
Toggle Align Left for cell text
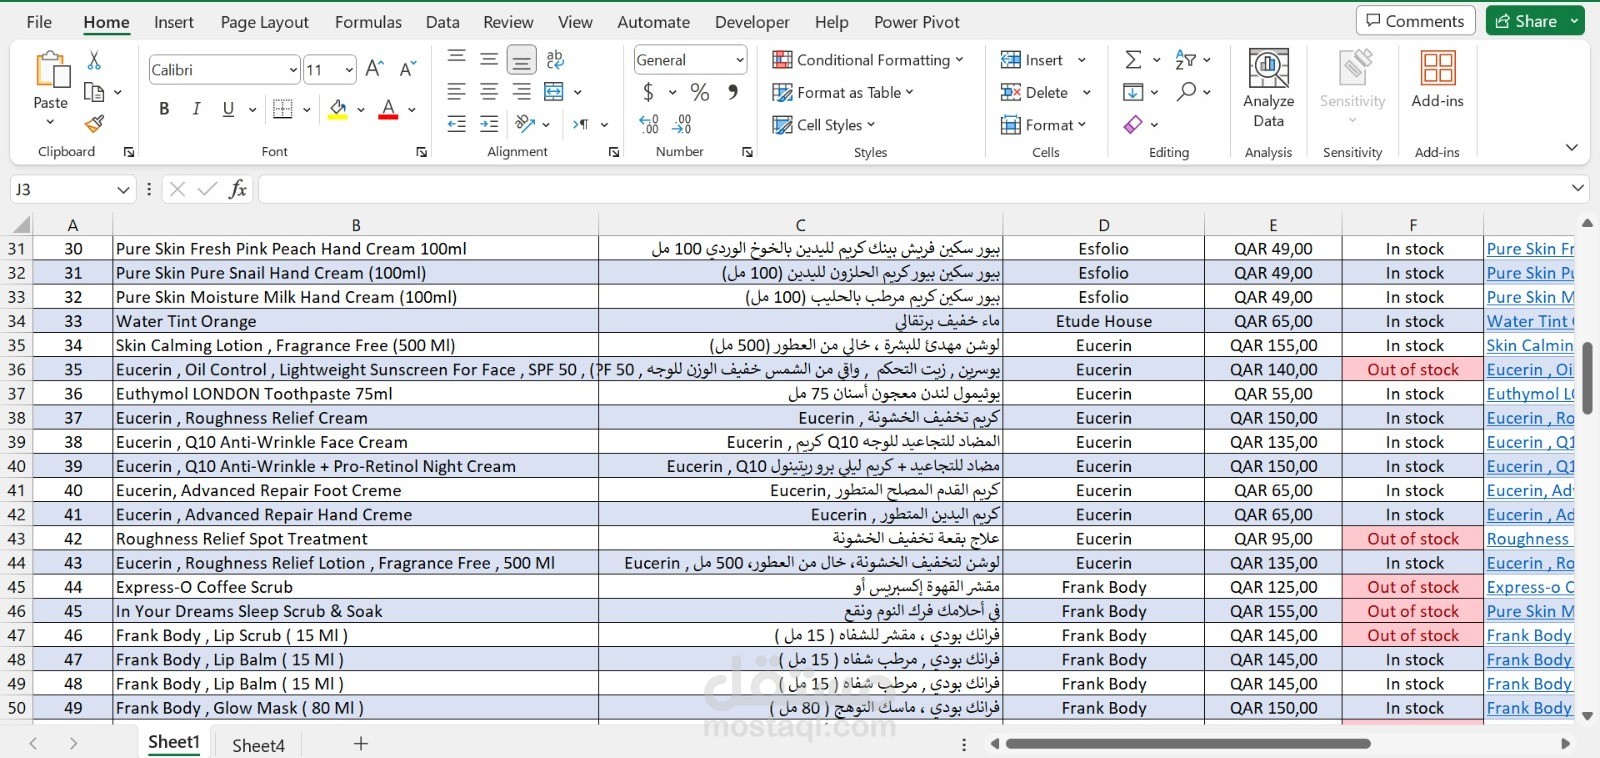tap(457, 92)
